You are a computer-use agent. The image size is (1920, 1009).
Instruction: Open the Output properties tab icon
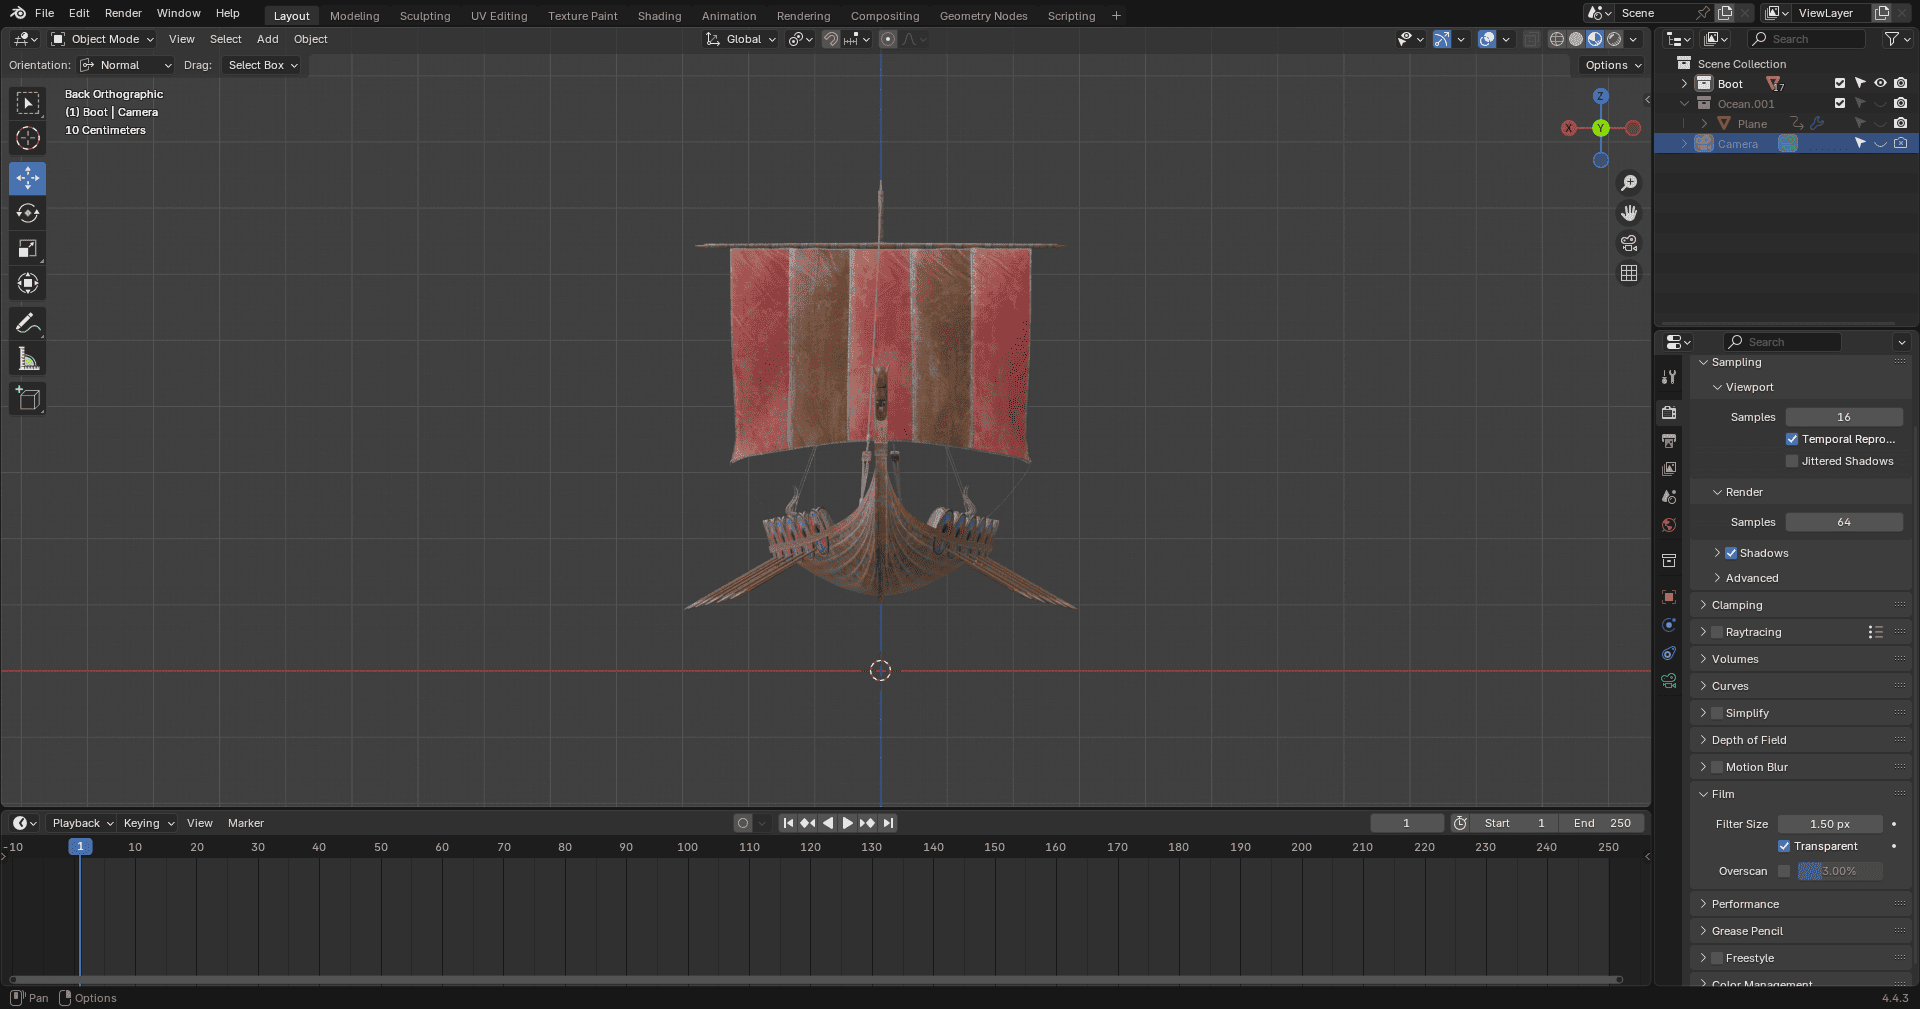click(1669, 440)
